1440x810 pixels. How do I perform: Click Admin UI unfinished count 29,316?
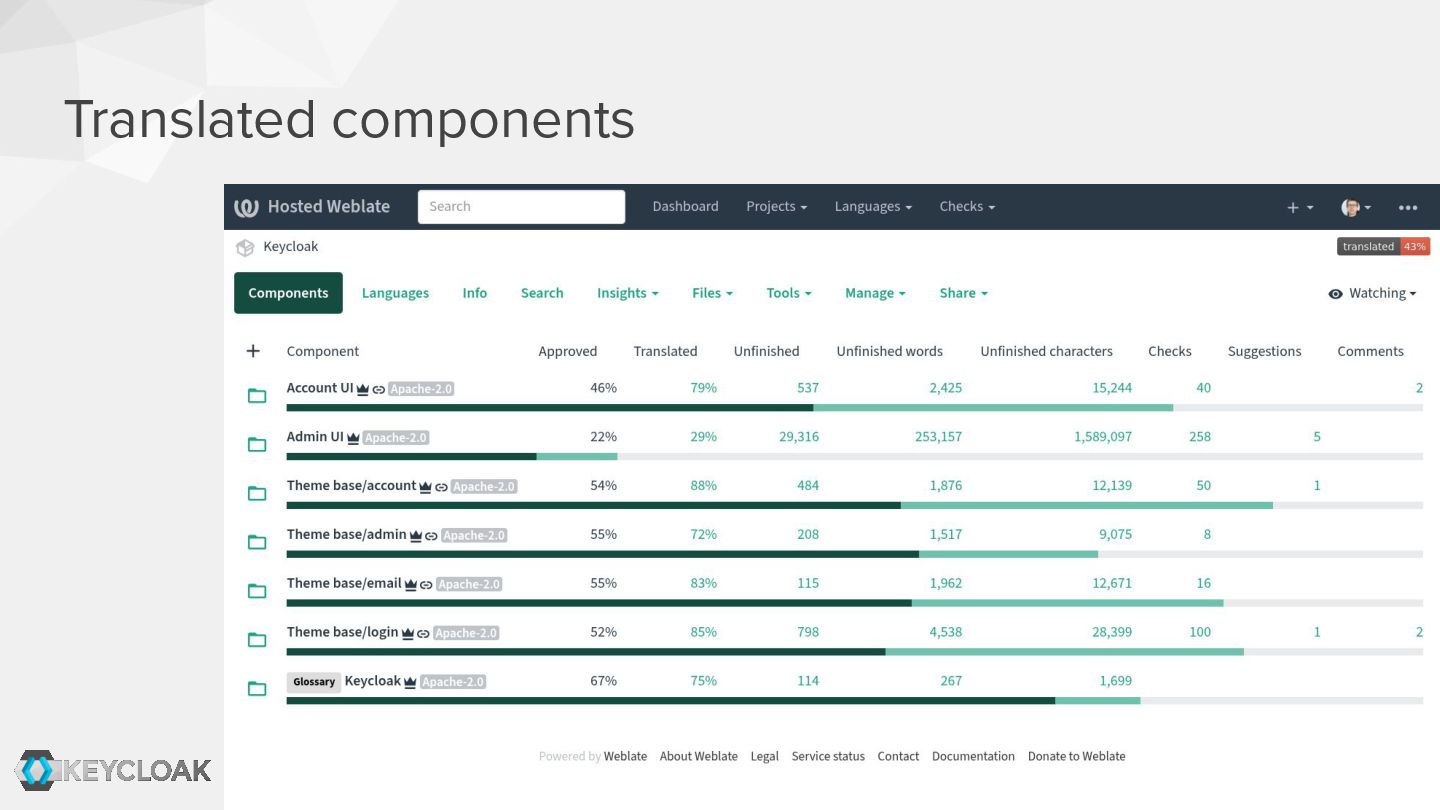pos(799,437)
